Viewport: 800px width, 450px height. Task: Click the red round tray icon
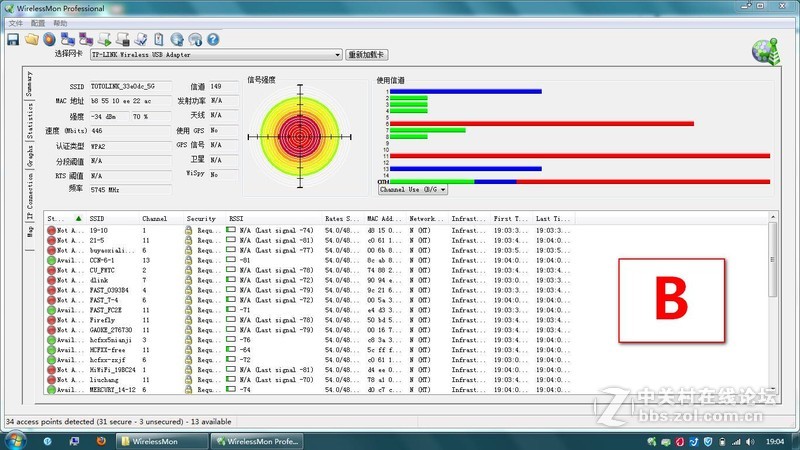pos(680,441)
